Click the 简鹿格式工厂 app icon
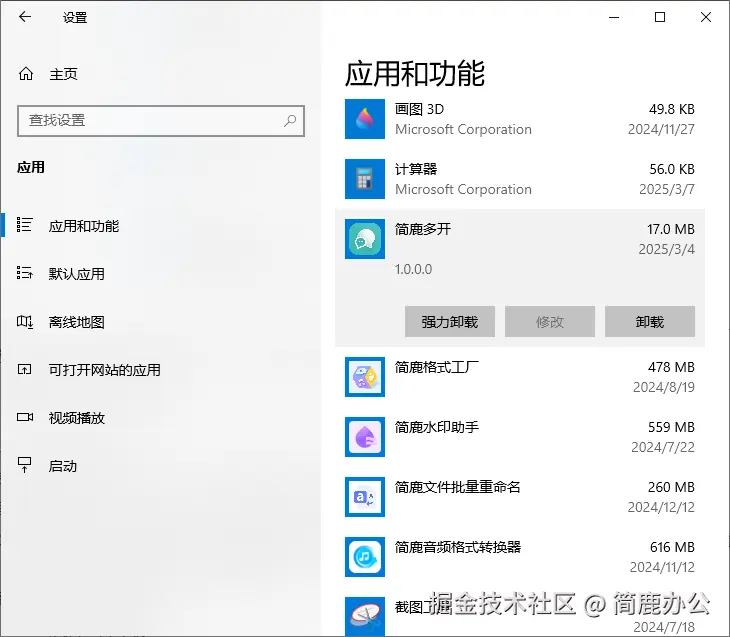This screenshot has height=637, width=730. click(x=365, y=377)
